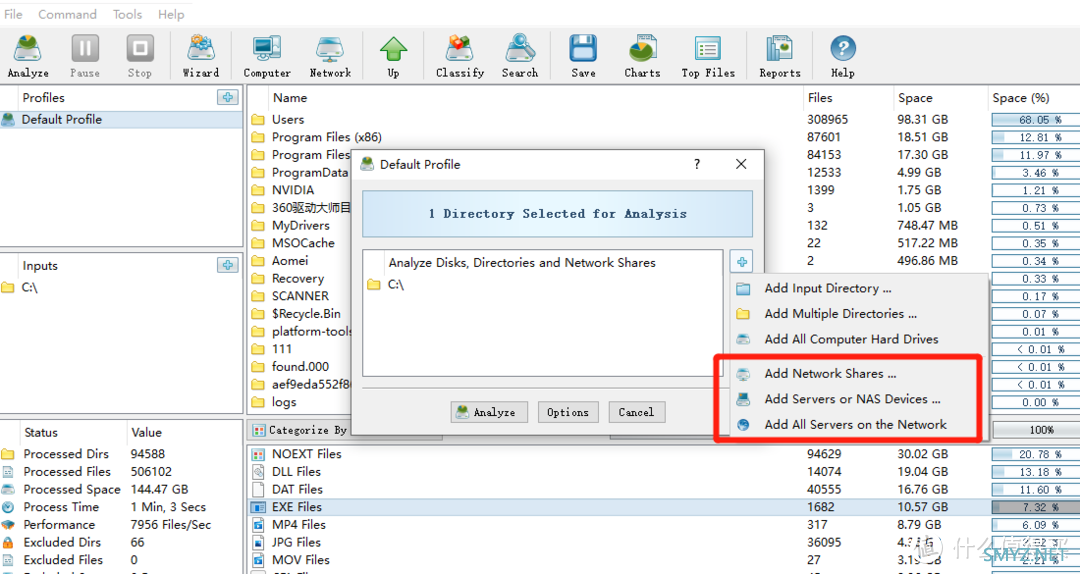Open the Wizard tool
This screenshot has height=574, width=1080.
click(x=200, y=56)
